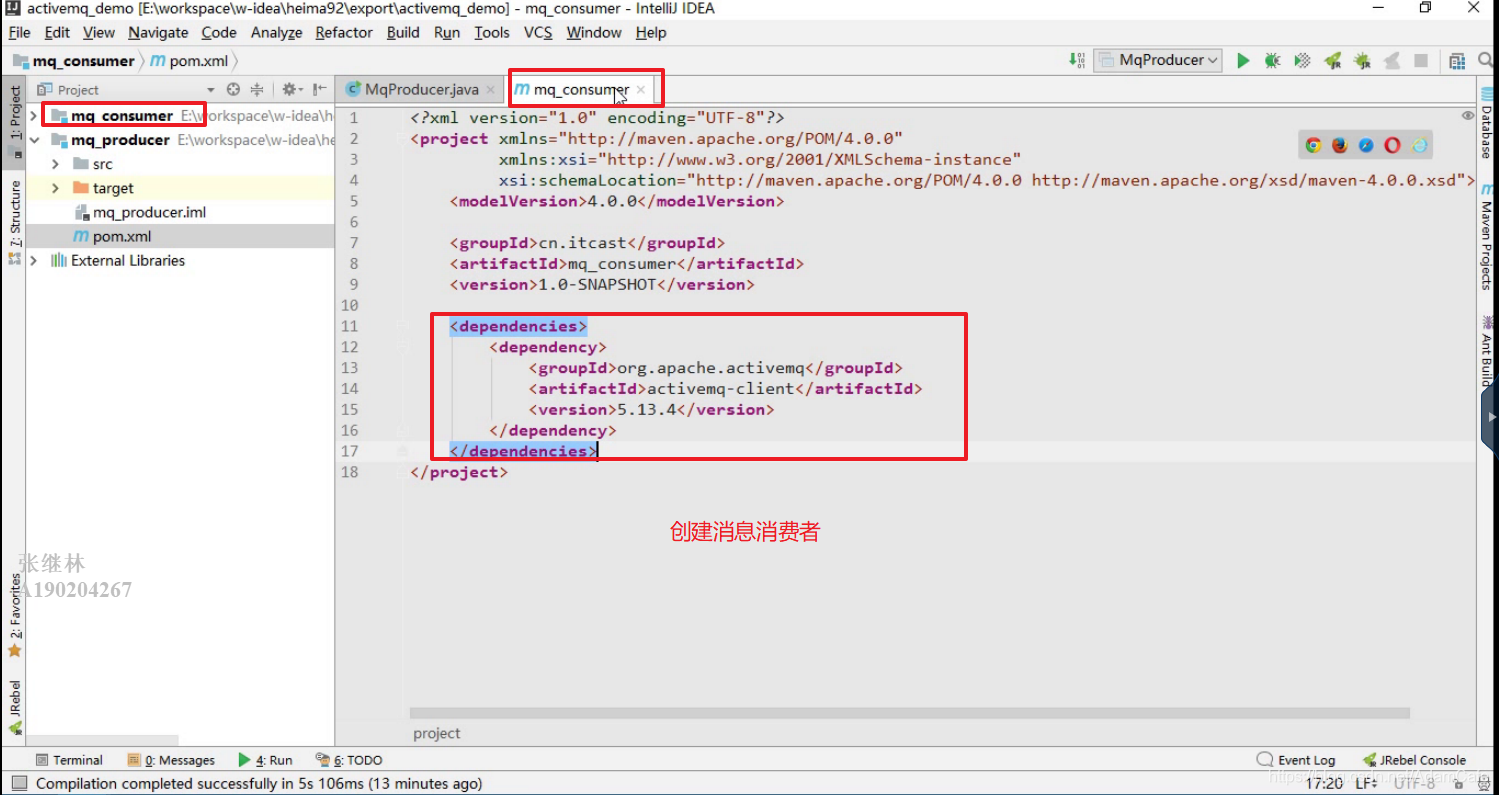Debug with JRebel bug icon
The image size is (1499, 795).
point(1362,61)
